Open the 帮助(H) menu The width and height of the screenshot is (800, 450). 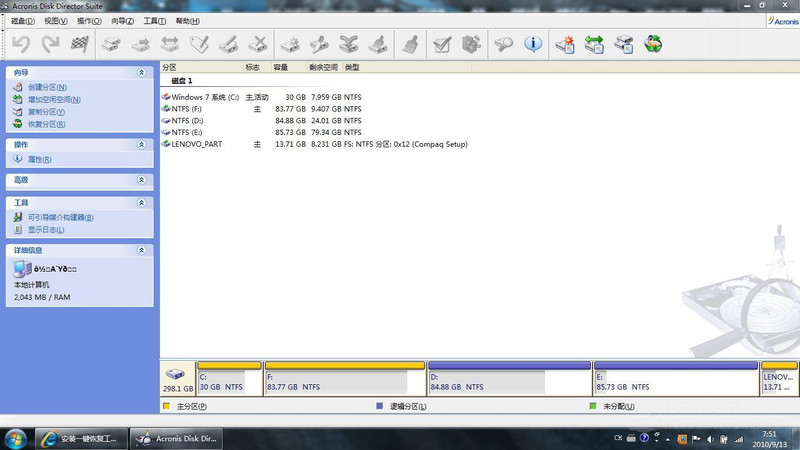[188, 21]
